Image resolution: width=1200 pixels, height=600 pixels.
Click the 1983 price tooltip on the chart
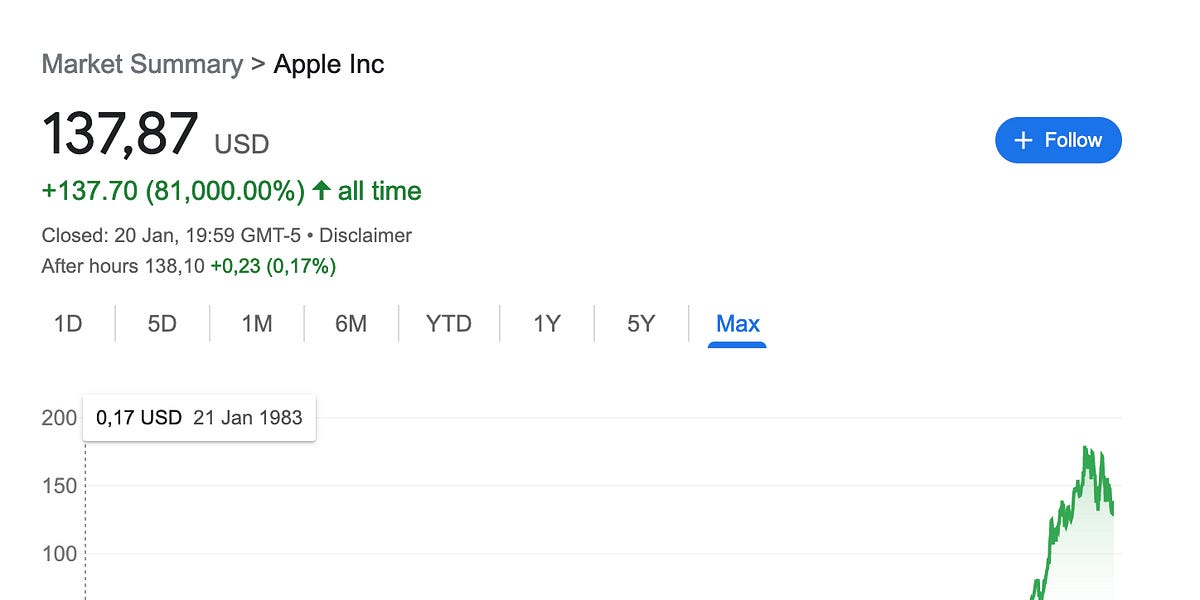click(x=198, y=417)
